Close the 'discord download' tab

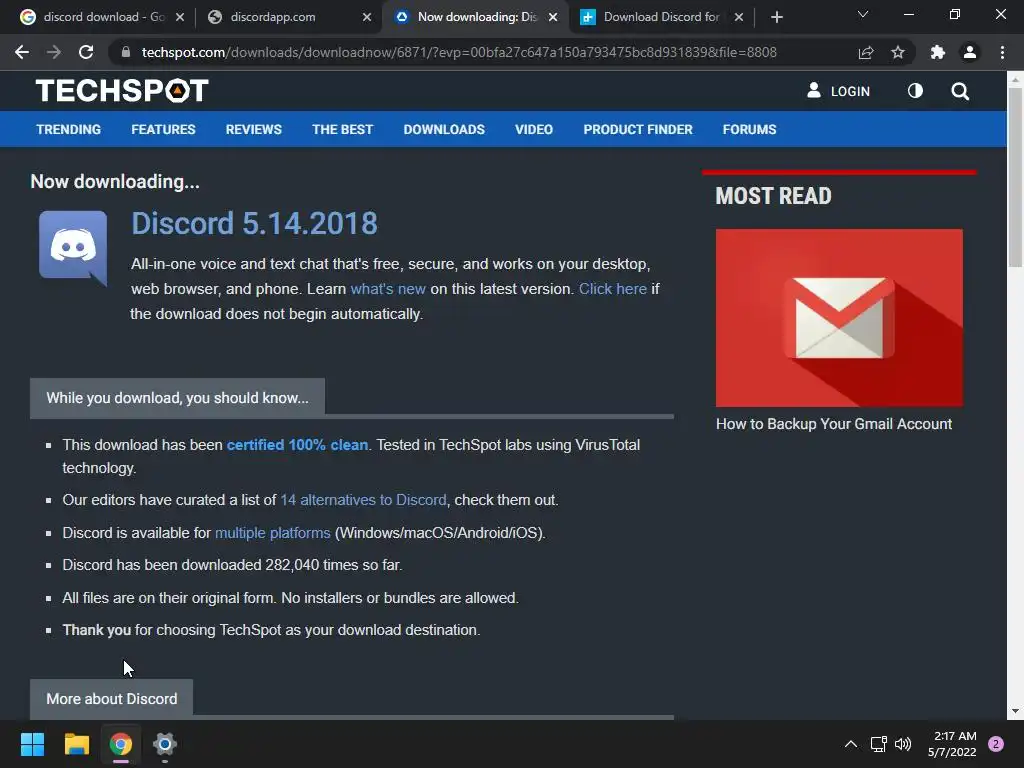pos(180,17)
